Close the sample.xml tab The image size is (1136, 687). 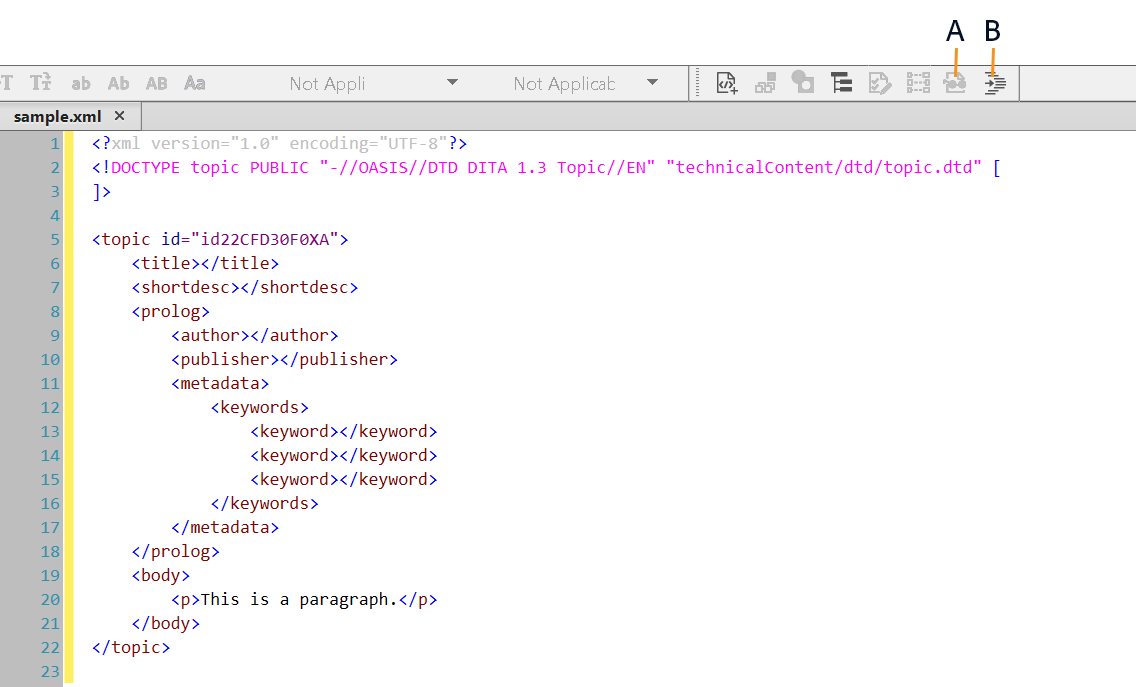[x=120, y=116]
